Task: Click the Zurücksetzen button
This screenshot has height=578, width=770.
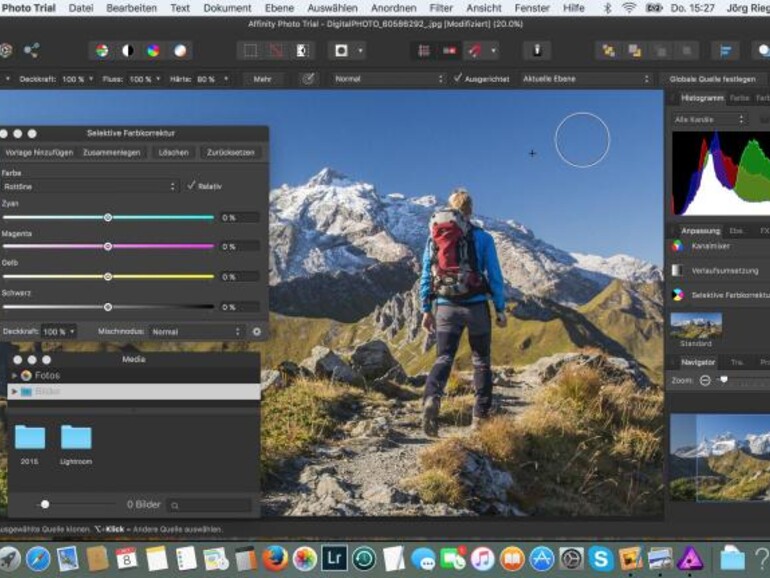Action: click(231, 153)
